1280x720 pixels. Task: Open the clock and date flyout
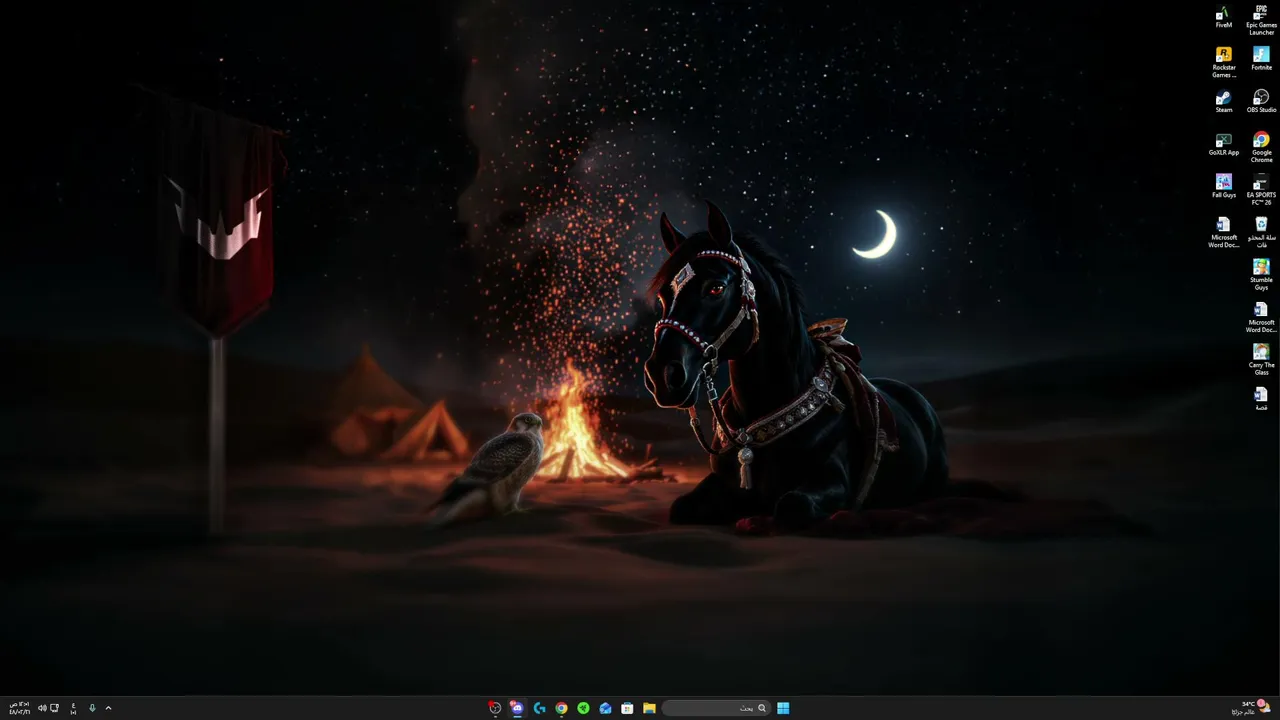[x=19, y=708]
